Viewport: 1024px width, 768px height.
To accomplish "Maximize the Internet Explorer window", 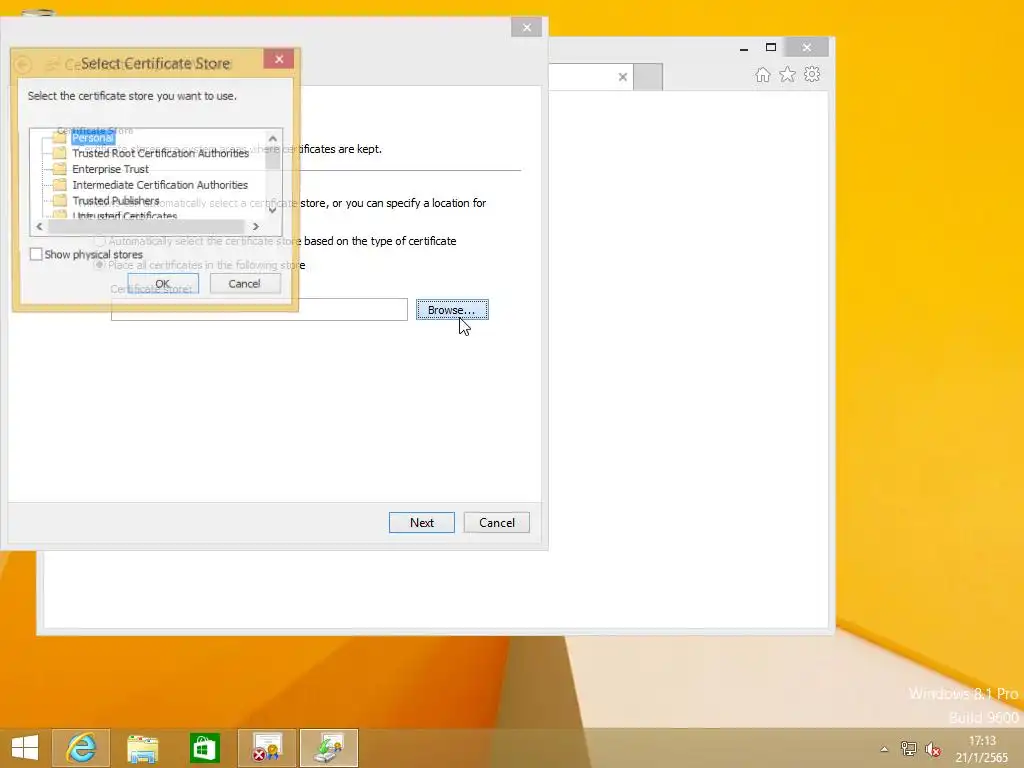I will click(771, 48).
